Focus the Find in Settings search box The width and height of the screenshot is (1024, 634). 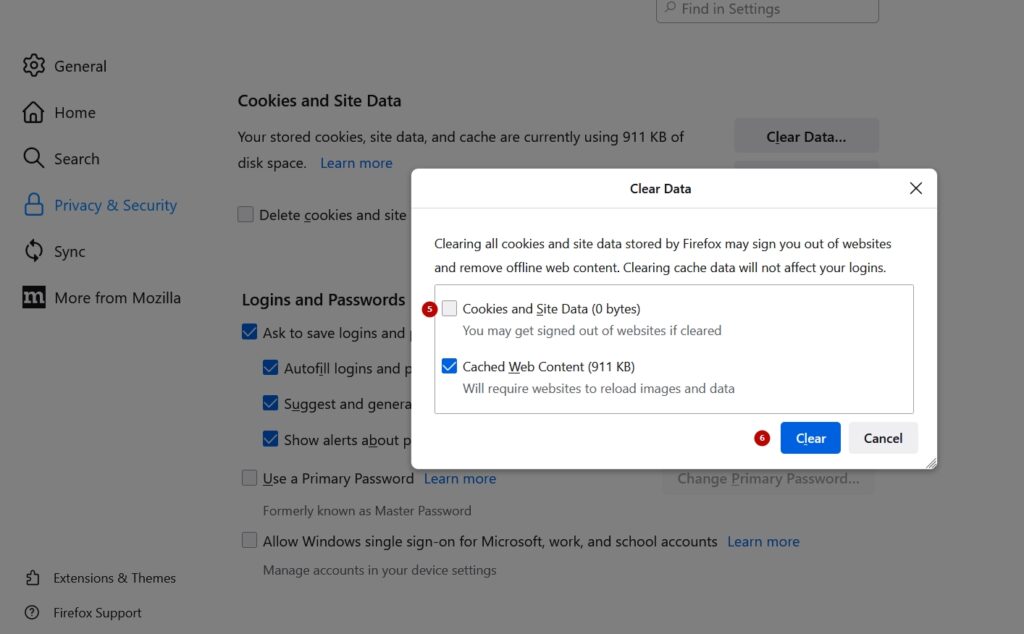point(767,10)
